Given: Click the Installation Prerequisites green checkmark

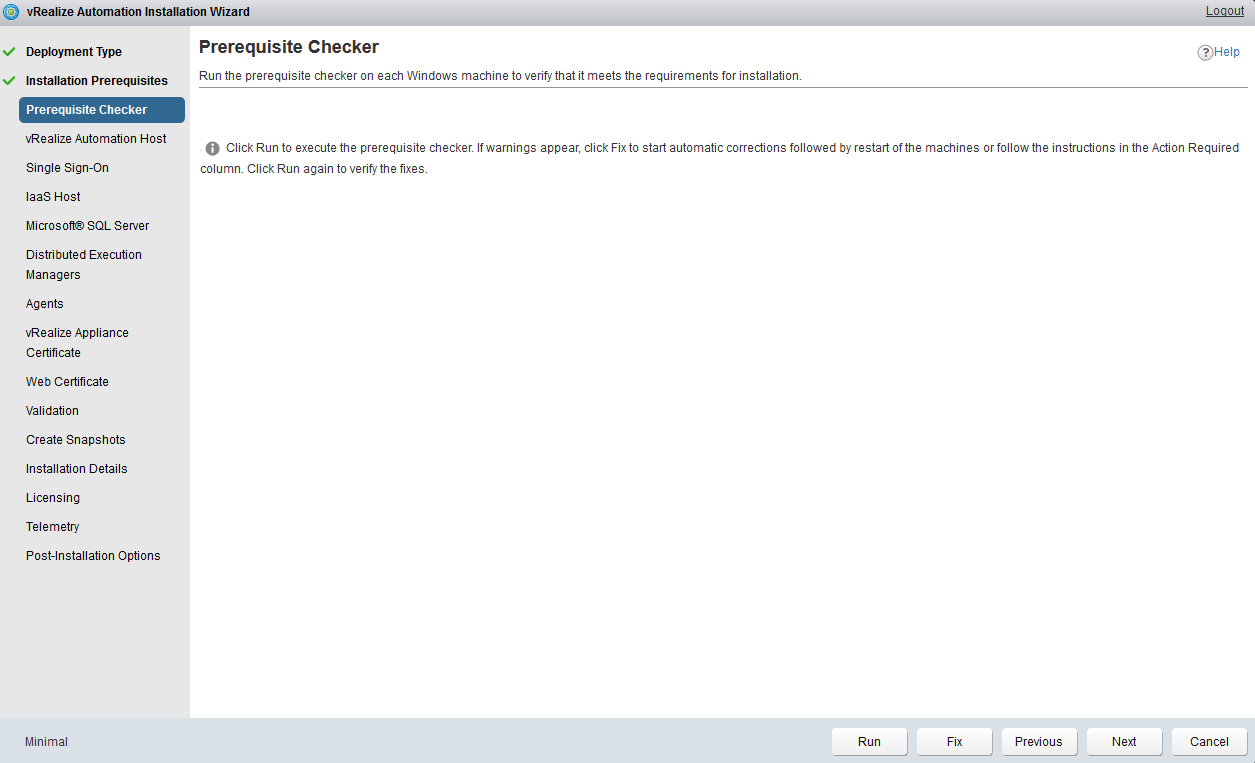Looking at the screenshot, I should (10, 81).
